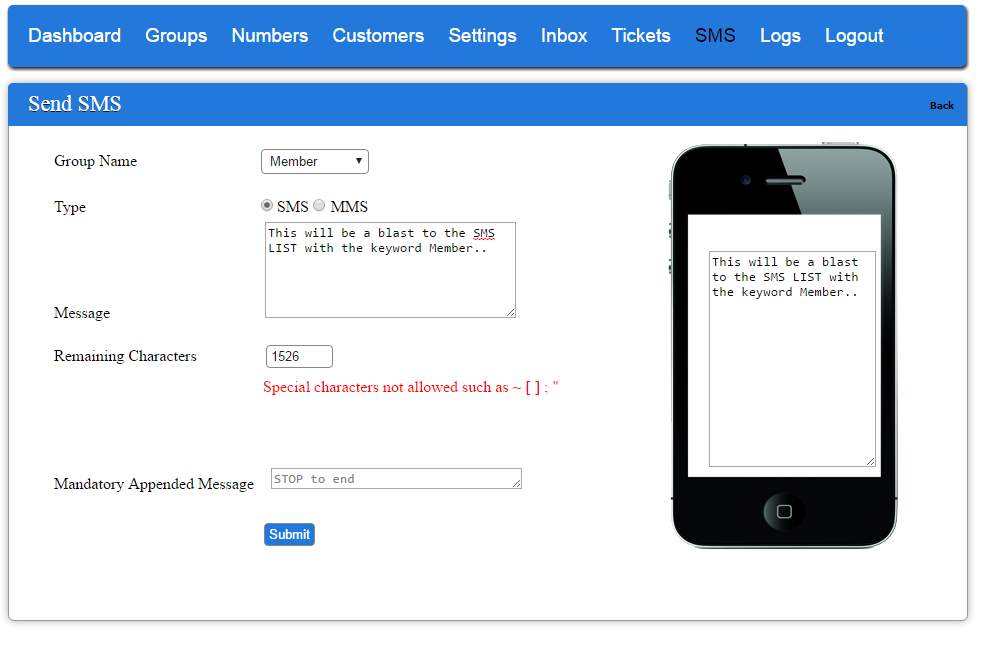The height and width of the screenshot is (650, 1002).
Task: Choose the MMS radio option
Action: tap(319, 205)
